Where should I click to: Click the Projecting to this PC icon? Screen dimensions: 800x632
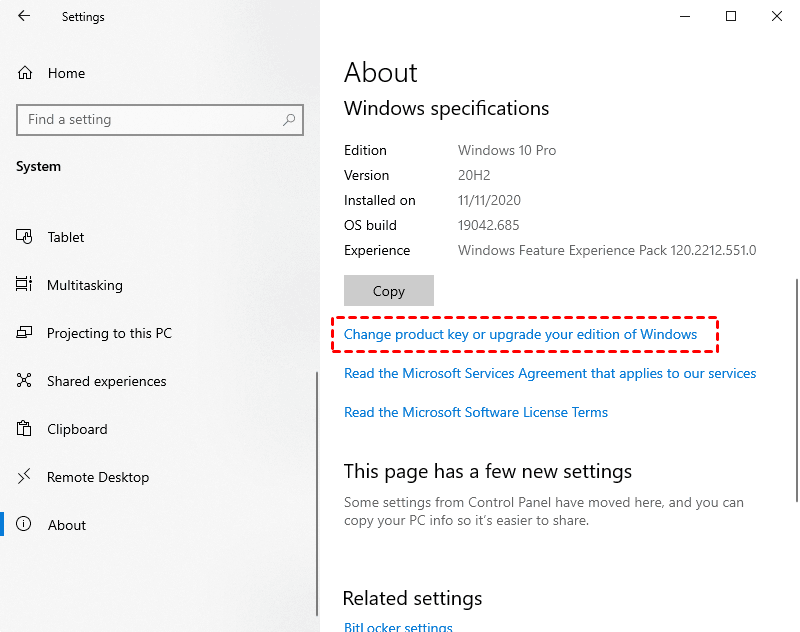(24, 333)
